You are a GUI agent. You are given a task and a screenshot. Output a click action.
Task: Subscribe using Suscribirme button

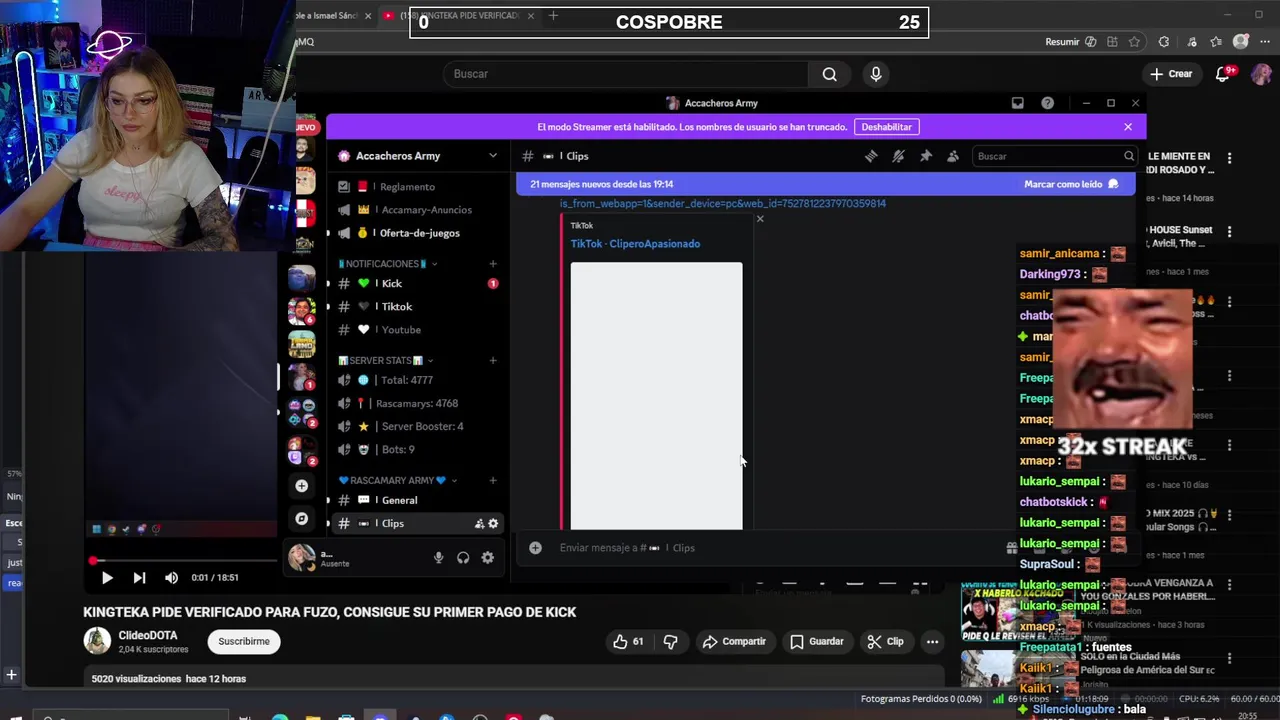point(244,642)
